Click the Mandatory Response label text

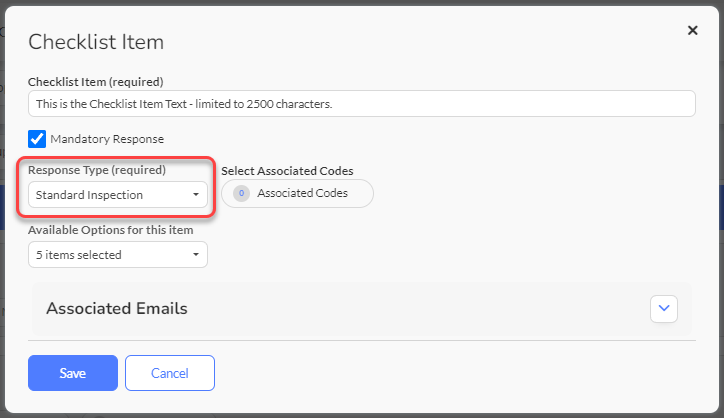107,139
